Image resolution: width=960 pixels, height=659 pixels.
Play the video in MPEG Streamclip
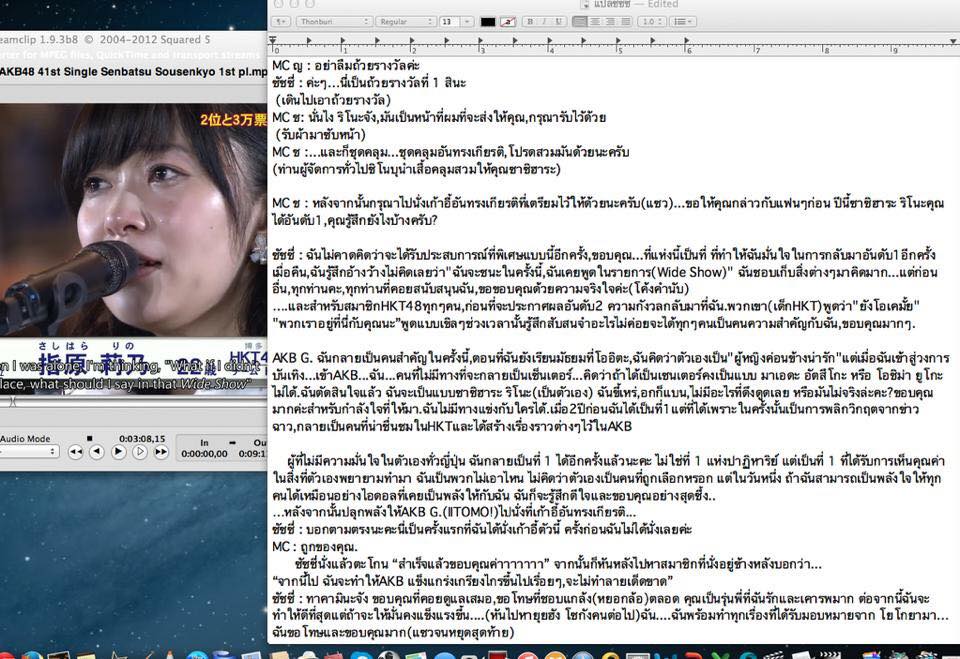point(118,452)
